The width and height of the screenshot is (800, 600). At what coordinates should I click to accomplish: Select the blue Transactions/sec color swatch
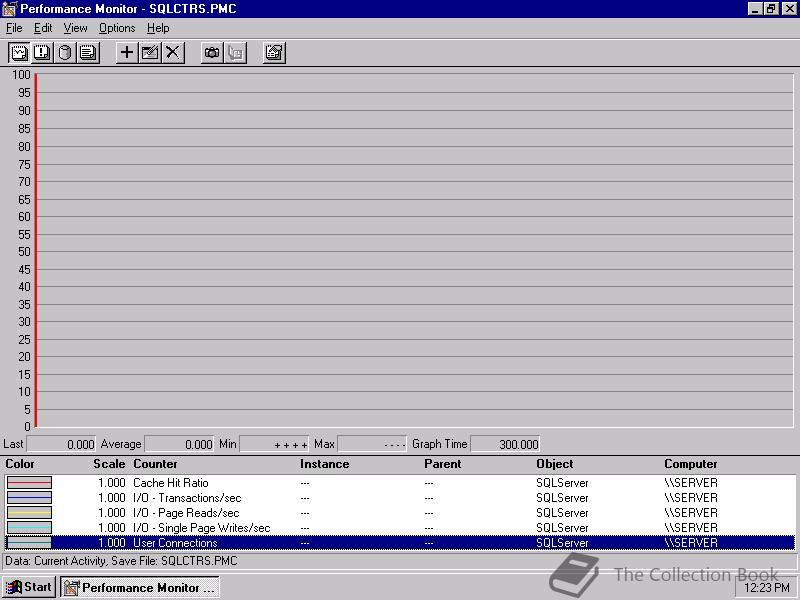coord(29,497)
